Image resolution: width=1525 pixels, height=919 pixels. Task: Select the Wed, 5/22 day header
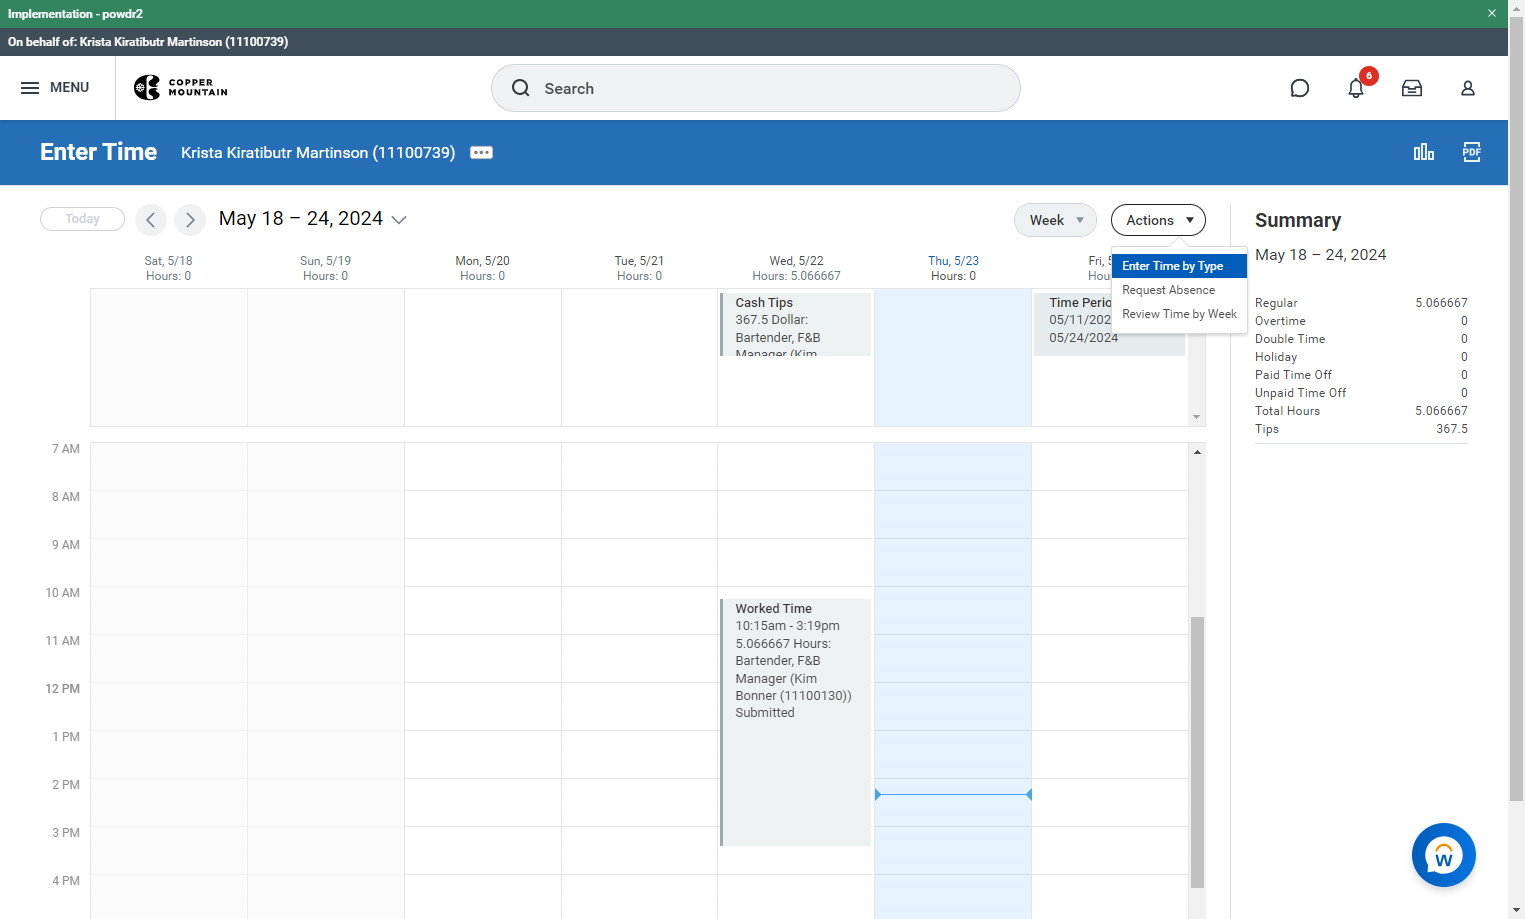[796, 268]
